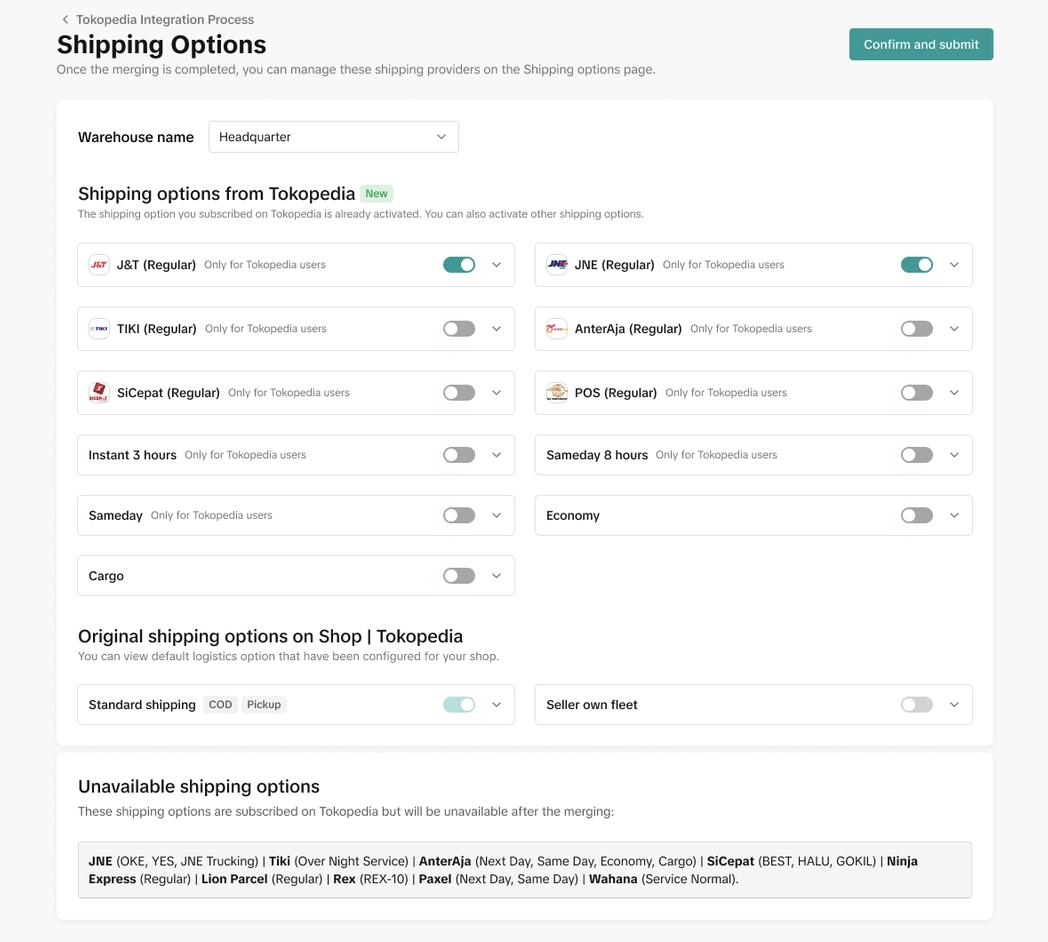This screenshot has width=1048, height=942.
Task: Go back to Tokopedia Integration Process
Action: point(164,20)
